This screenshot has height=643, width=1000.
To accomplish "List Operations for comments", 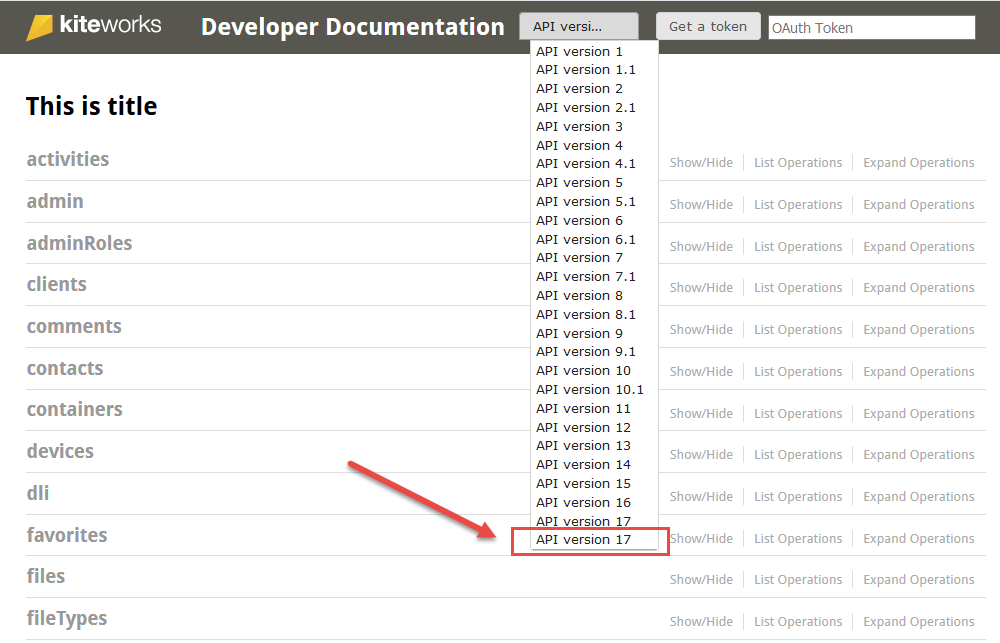I will [x=798, y=330].
